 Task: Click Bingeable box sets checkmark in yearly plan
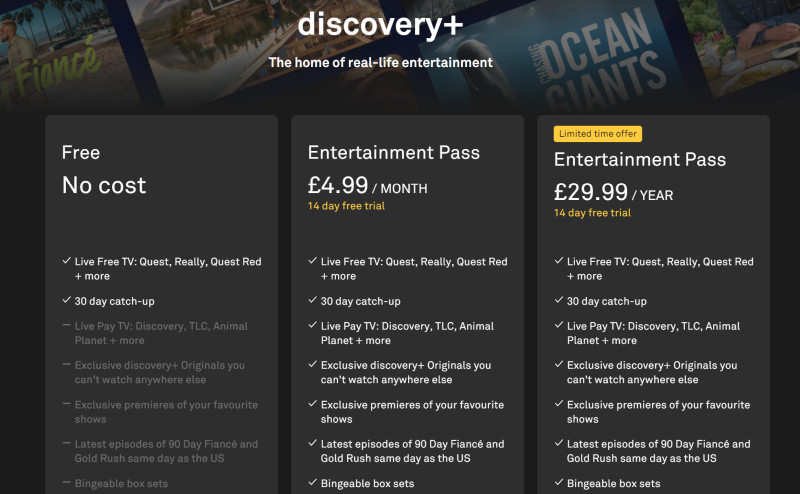pos(559,482)
